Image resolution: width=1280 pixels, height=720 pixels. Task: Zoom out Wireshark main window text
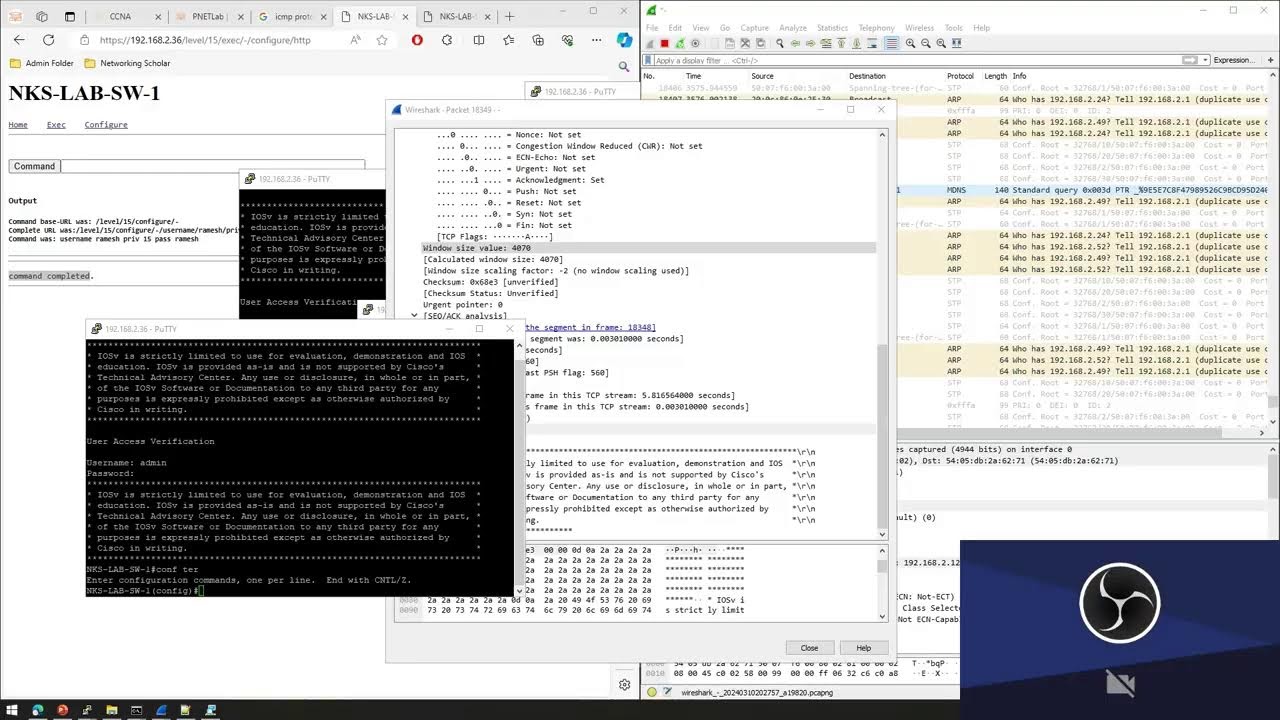click(926, 43)
